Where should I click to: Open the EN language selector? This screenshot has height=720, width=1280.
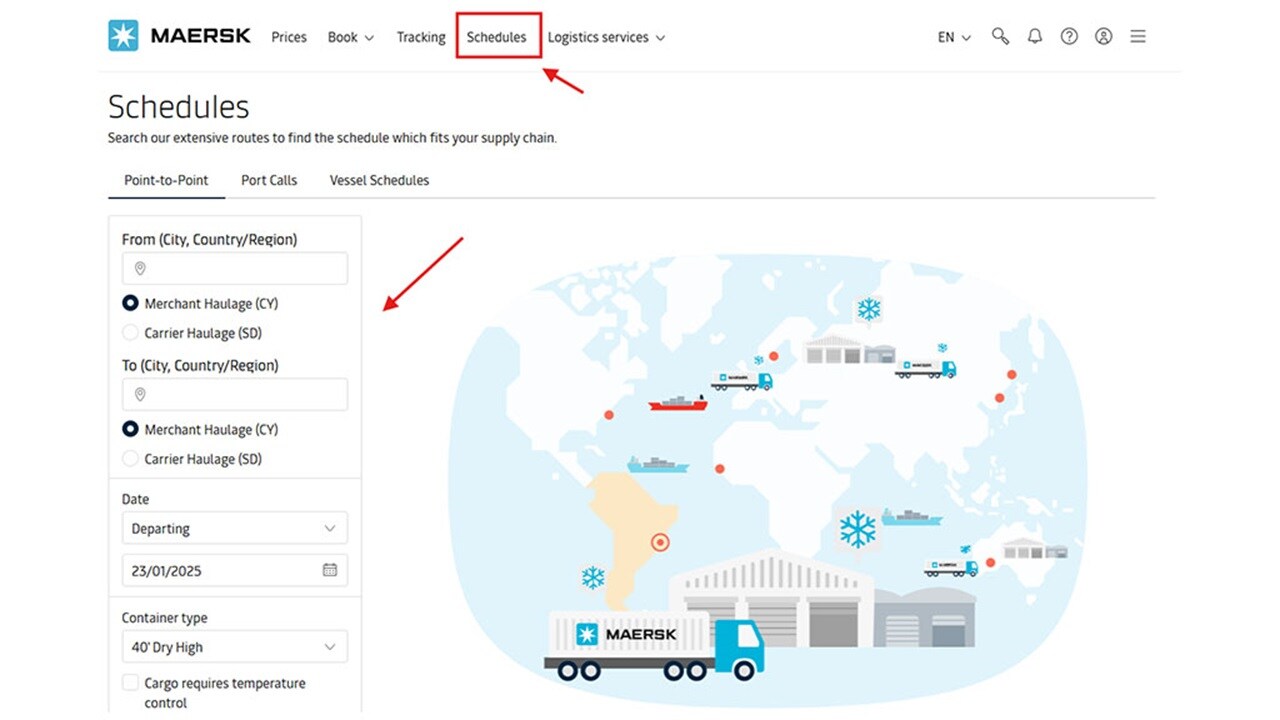pyautogui.click(x=954, y=37)
